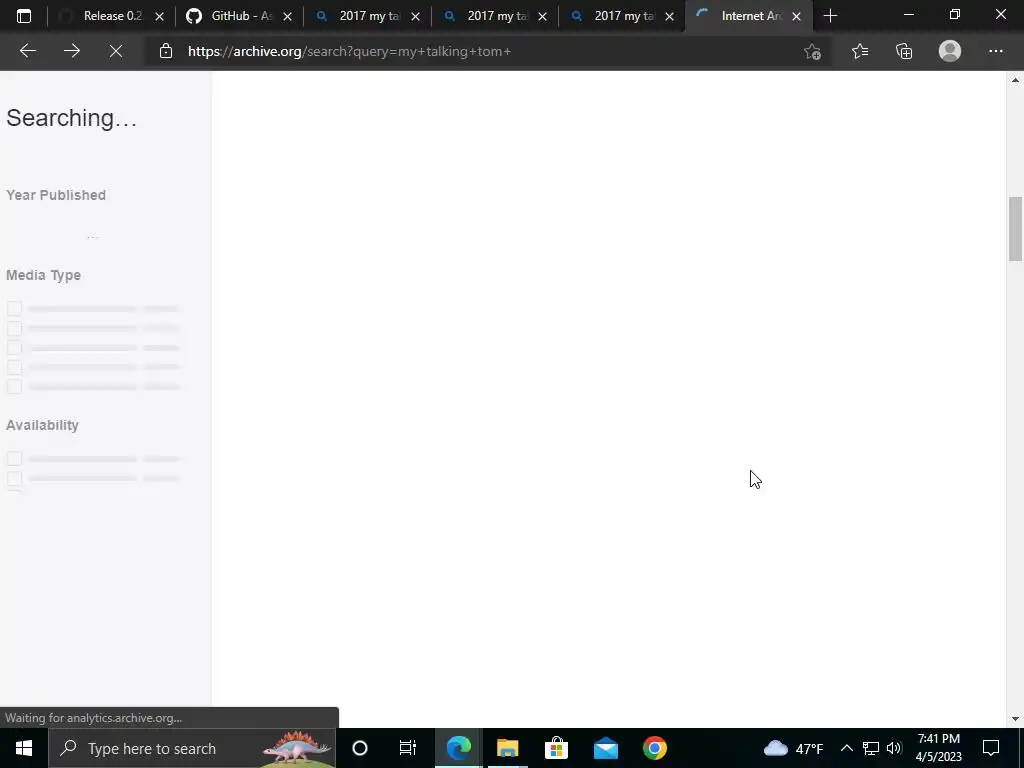Open Edge Settings and more menu

point(995,51)
